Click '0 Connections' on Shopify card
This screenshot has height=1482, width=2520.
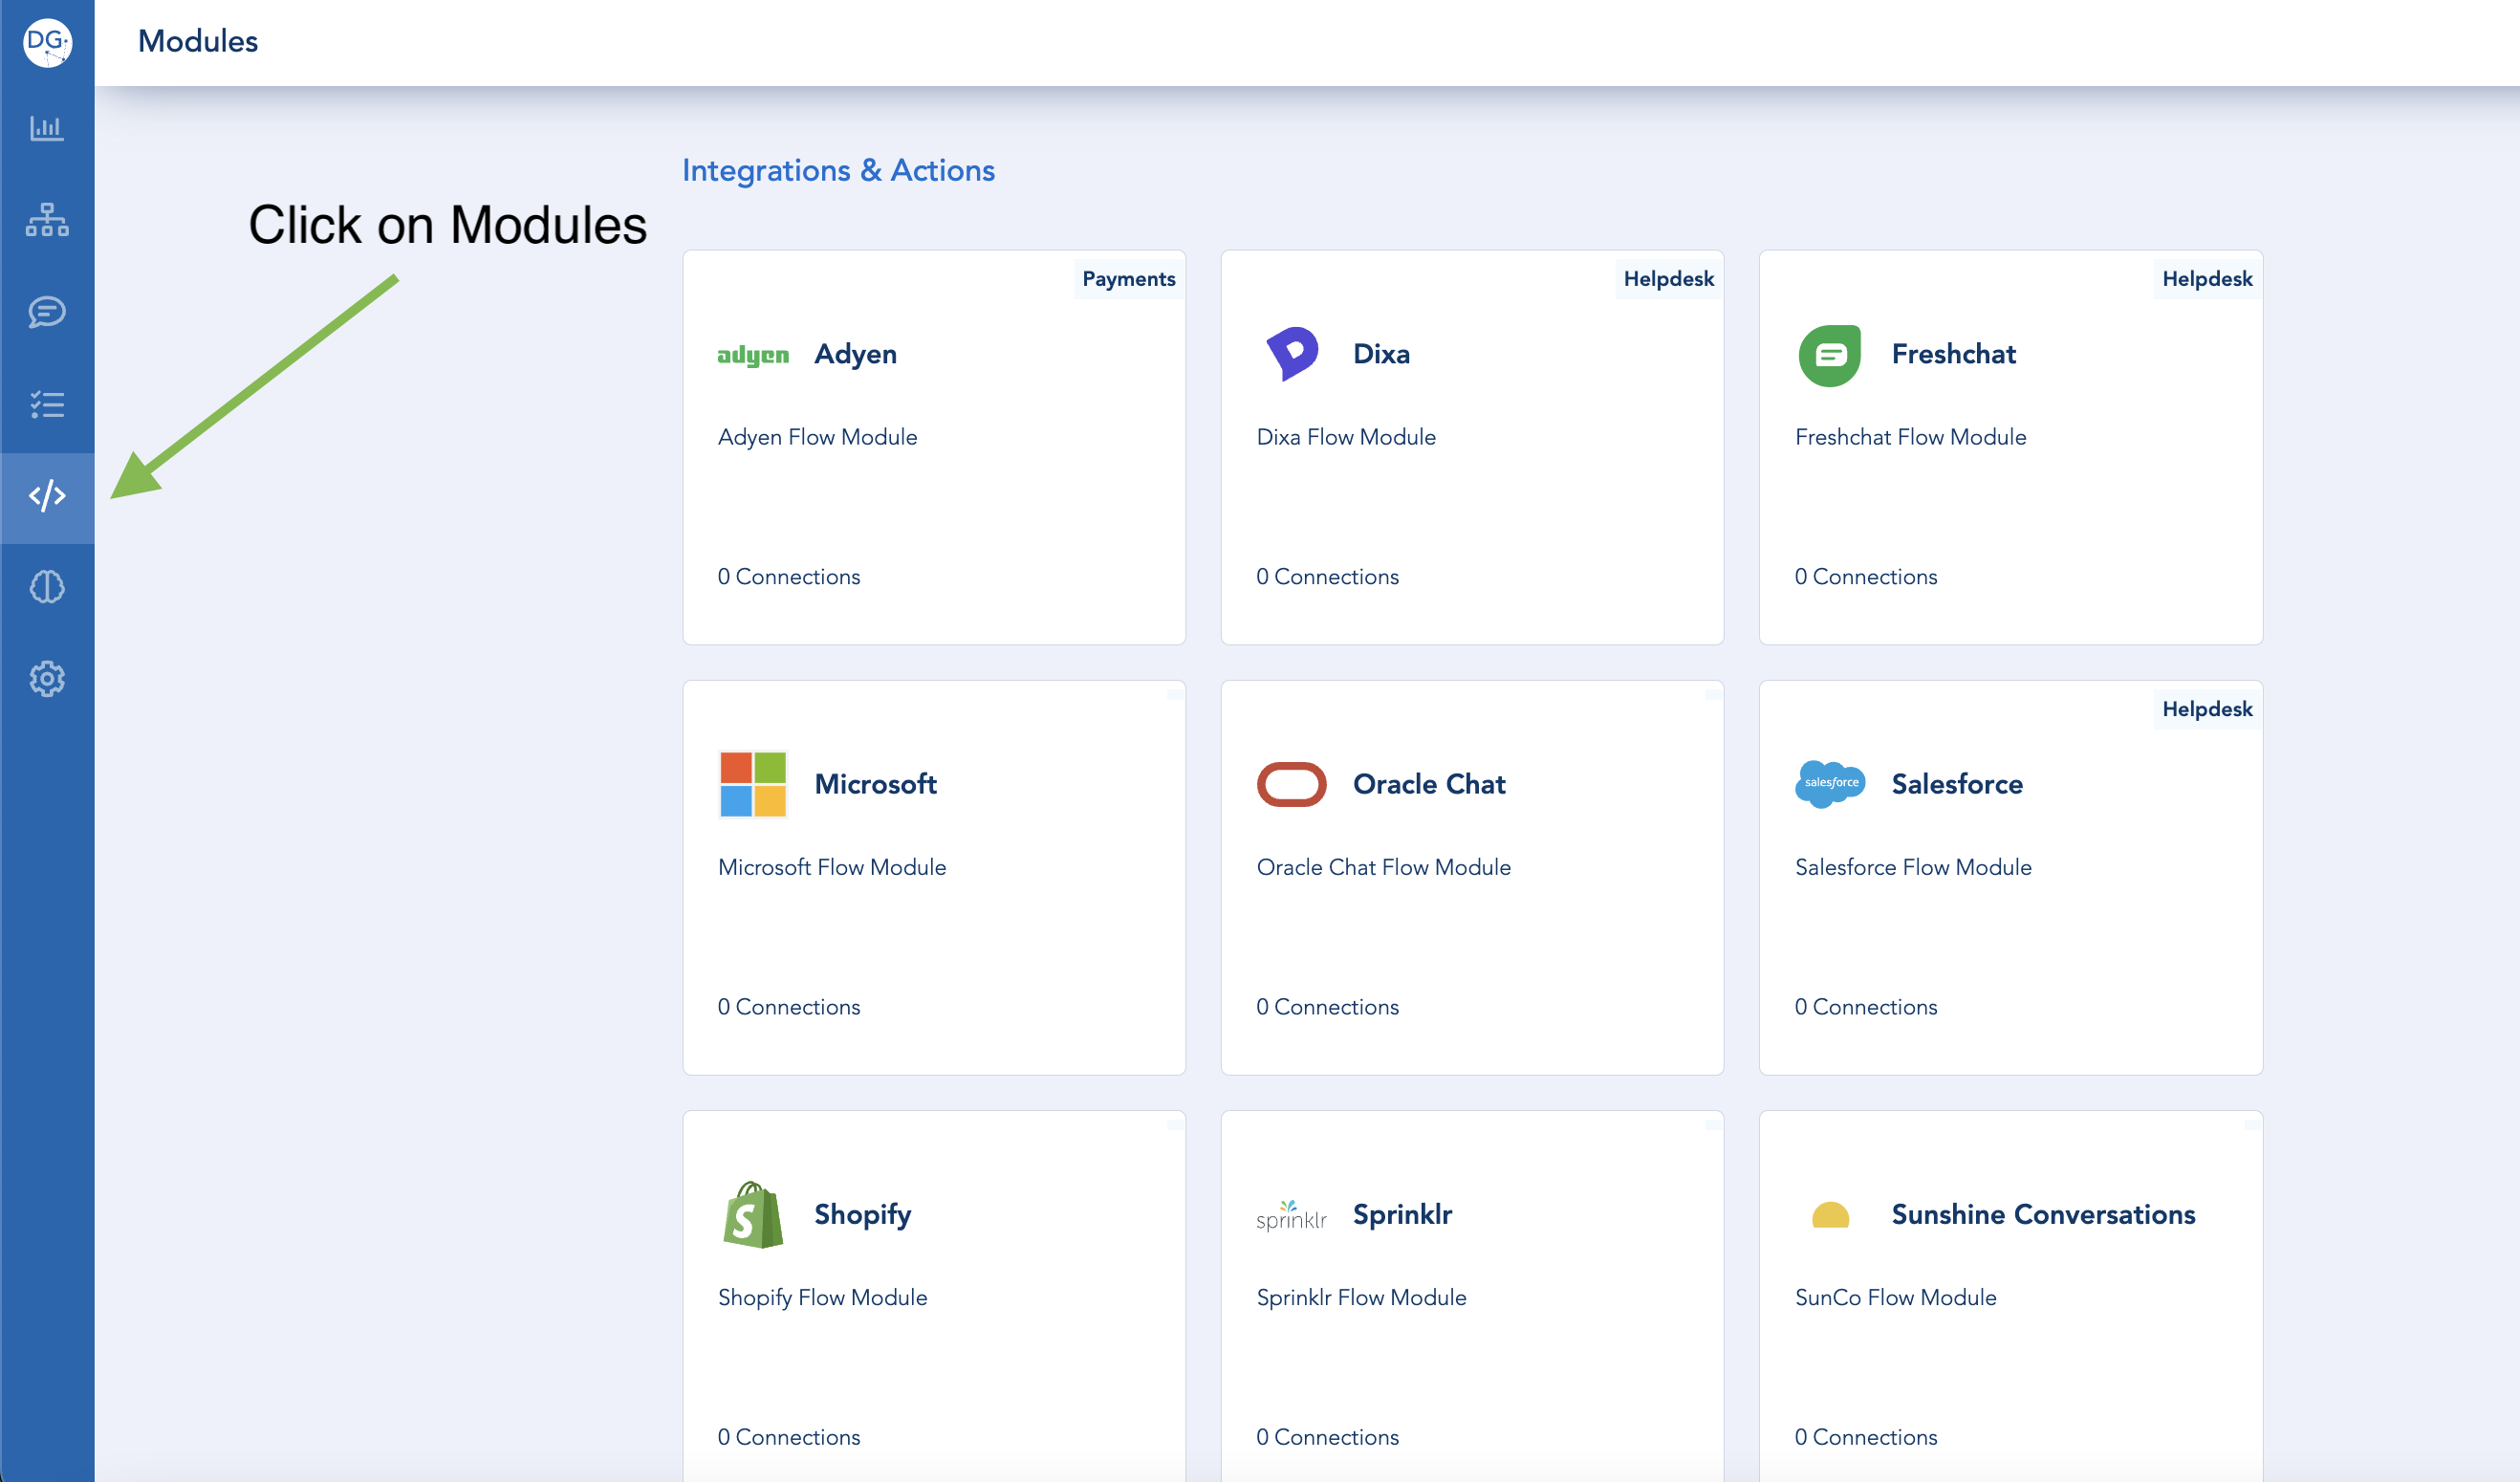tap(788, 1437)
